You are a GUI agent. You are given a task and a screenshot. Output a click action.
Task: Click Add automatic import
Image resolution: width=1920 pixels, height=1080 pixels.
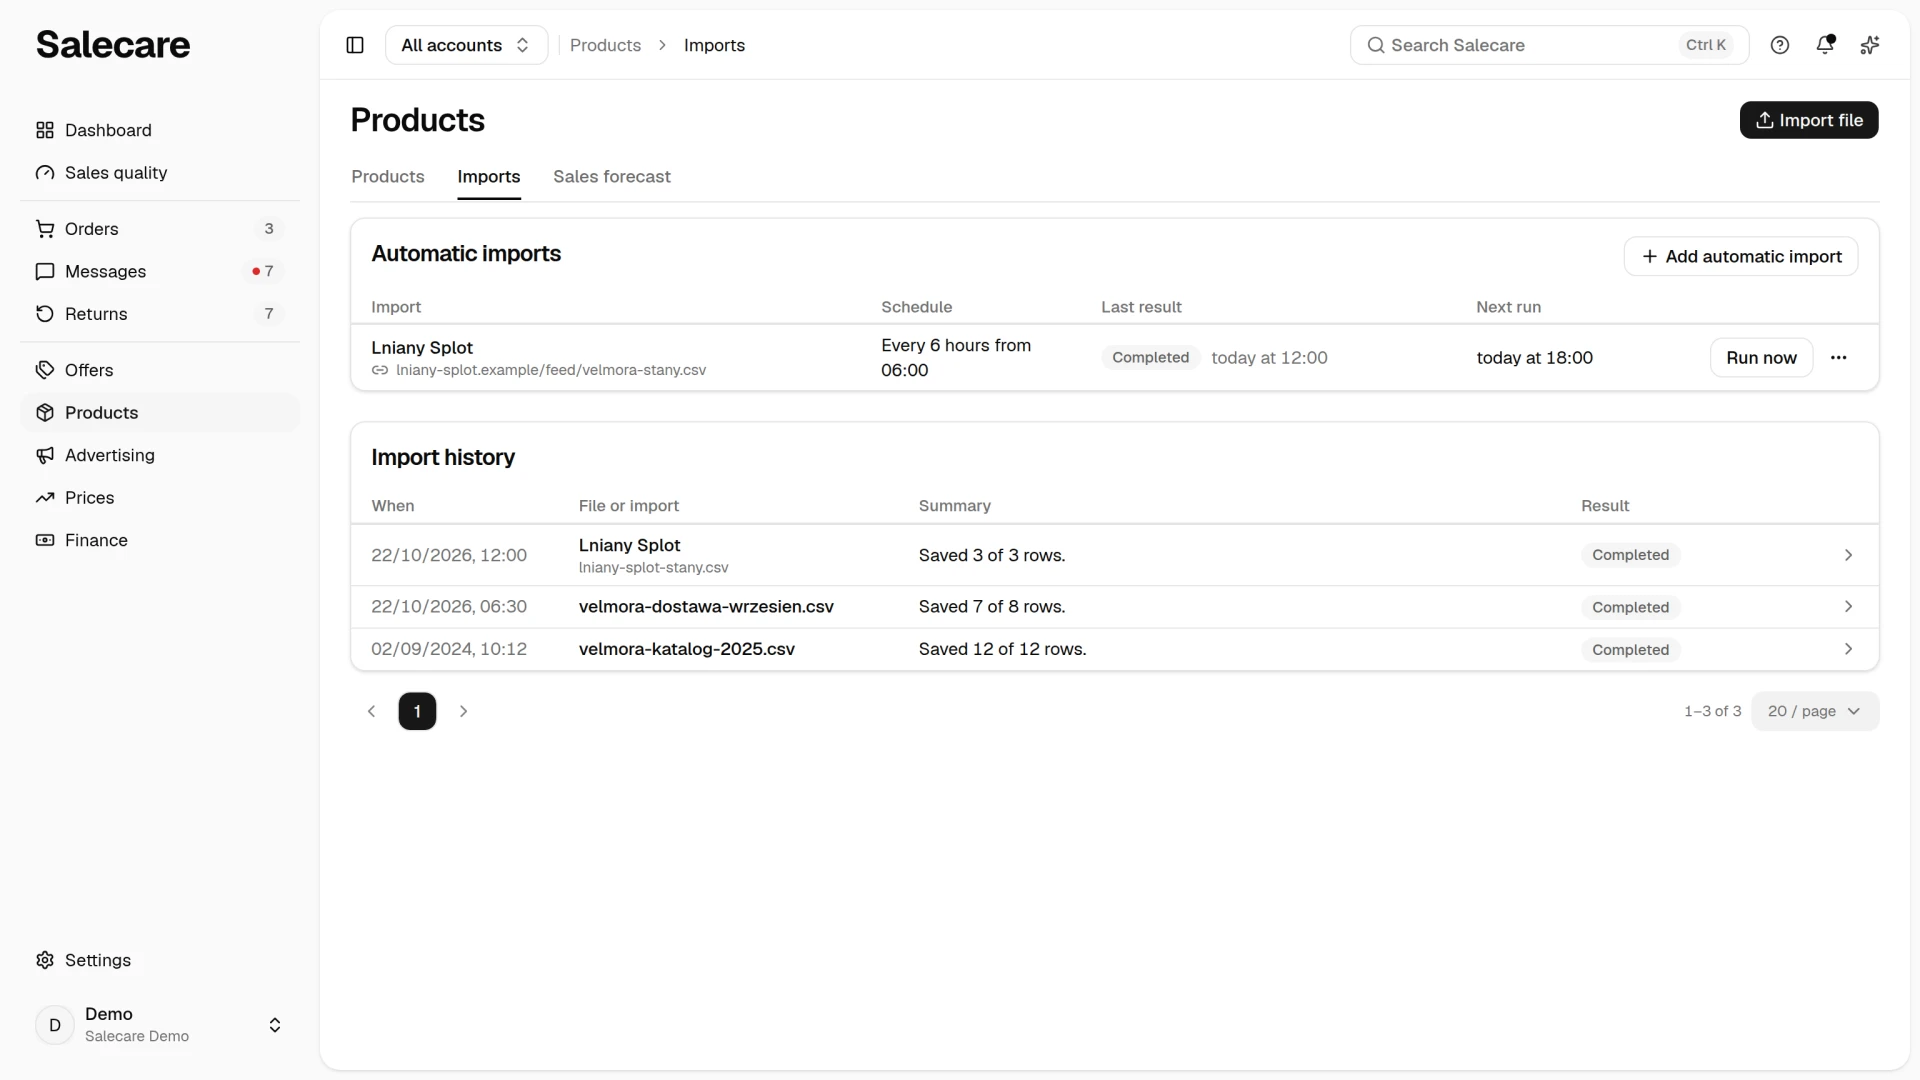tap(1741, 257)
